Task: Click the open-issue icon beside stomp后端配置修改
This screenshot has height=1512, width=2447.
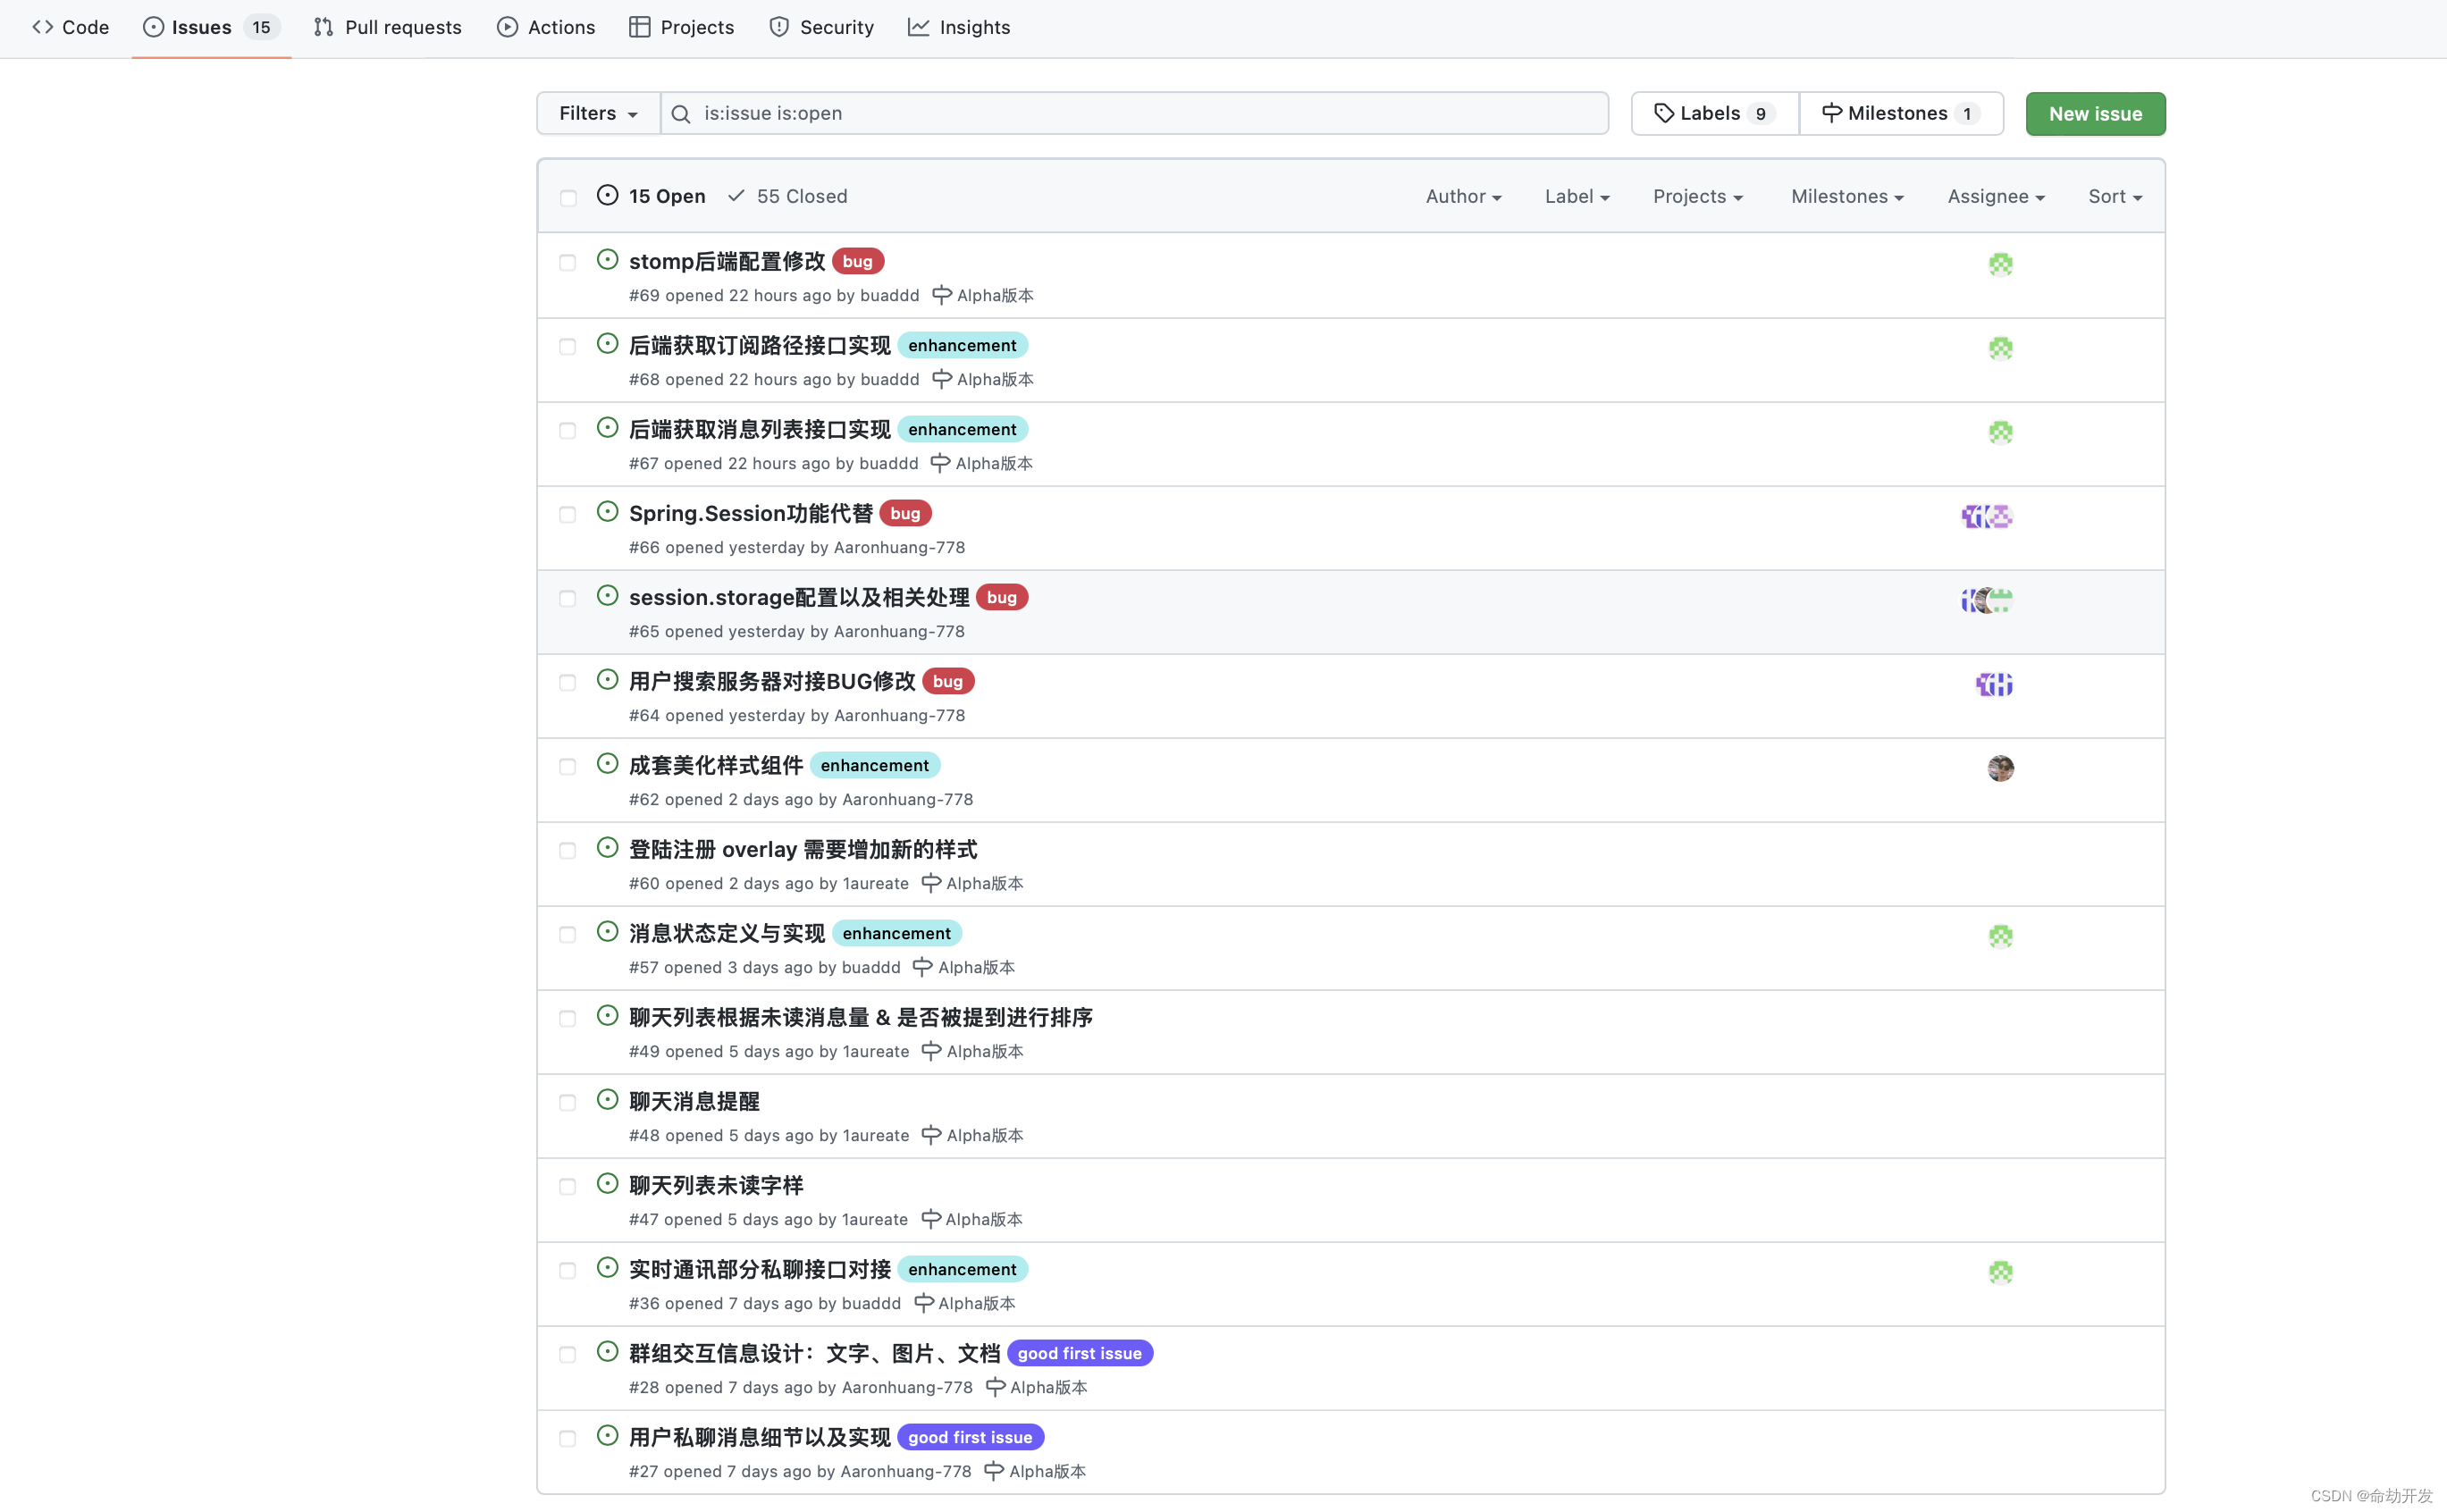Action: 607,260
